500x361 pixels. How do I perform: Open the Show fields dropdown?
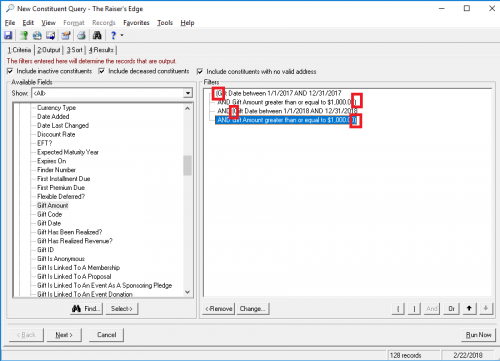point(188,93)
